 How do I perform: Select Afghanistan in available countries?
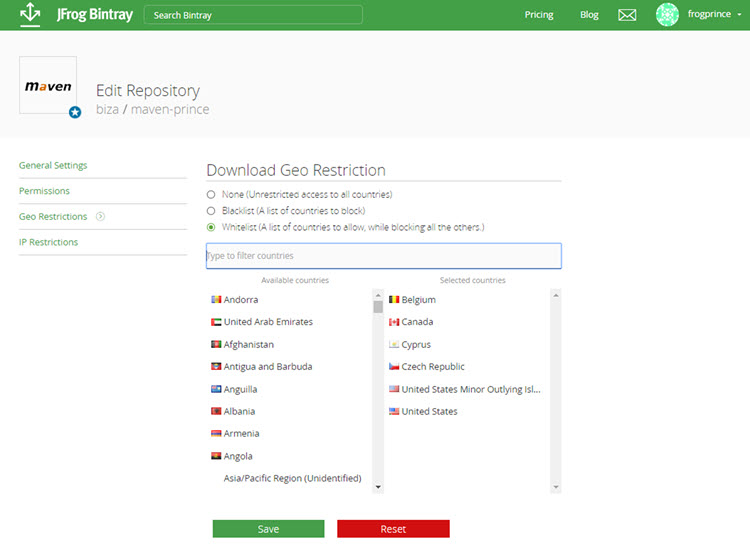249,344
